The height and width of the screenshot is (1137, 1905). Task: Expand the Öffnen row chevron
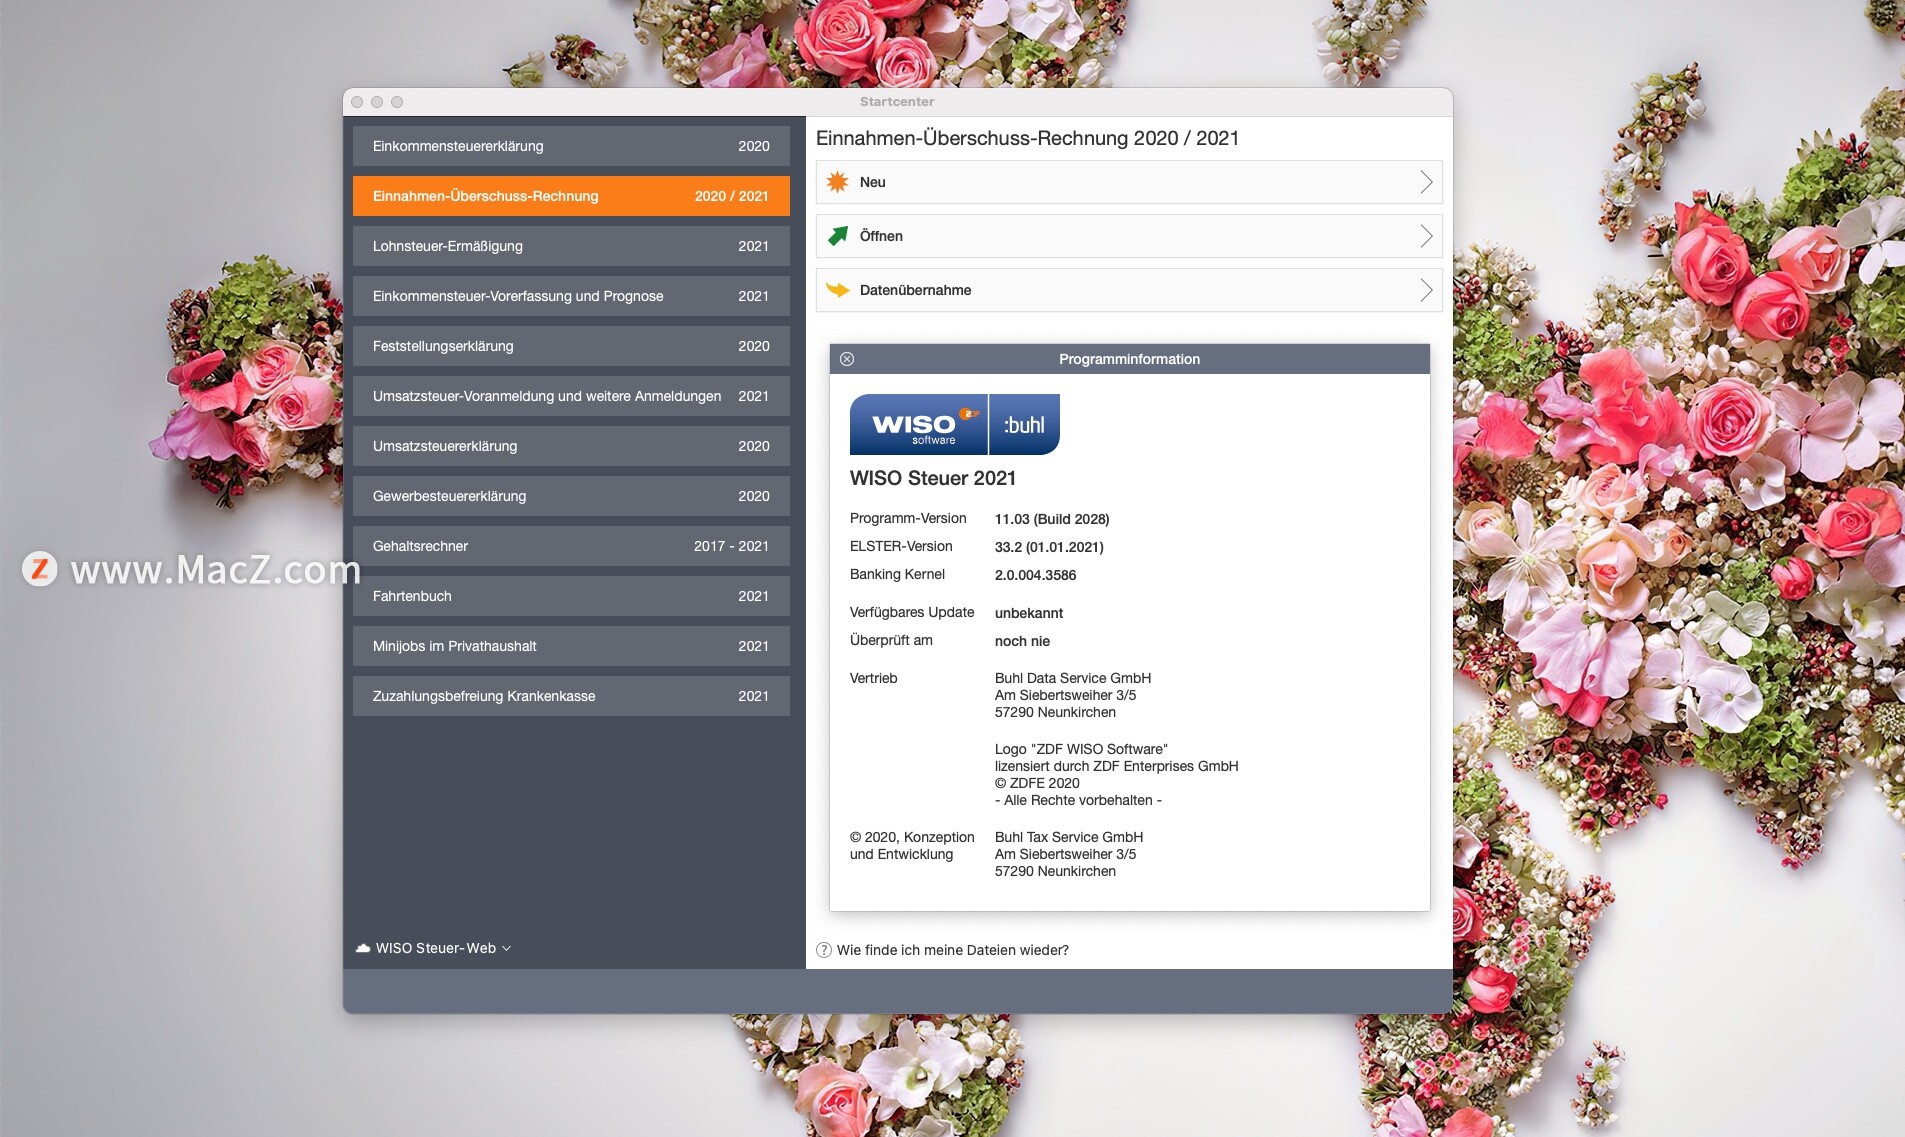point(1426,236)
